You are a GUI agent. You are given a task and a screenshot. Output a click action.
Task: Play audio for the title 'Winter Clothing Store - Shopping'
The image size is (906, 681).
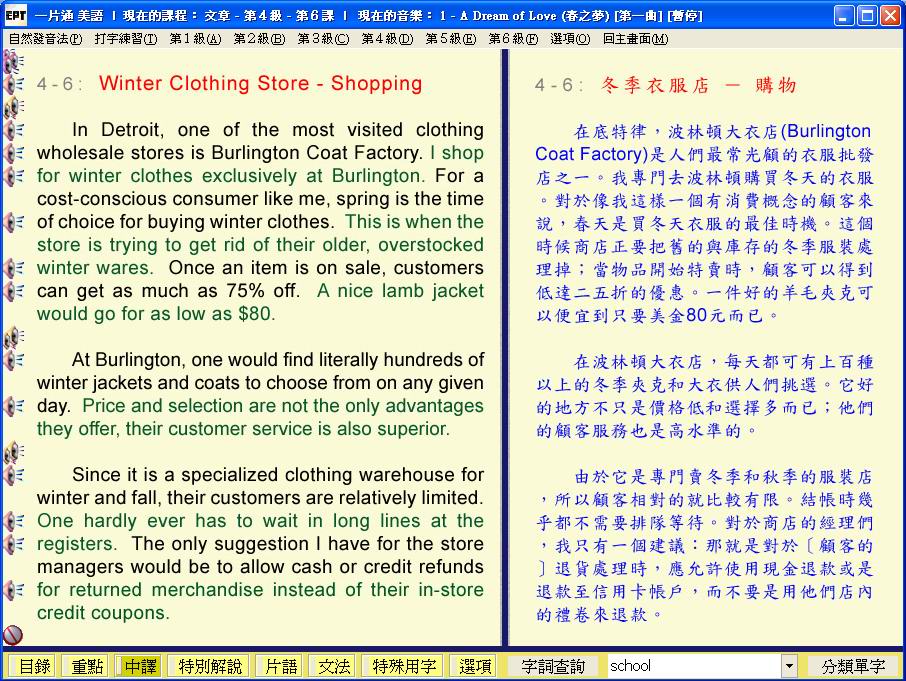(x=14, y=84)
